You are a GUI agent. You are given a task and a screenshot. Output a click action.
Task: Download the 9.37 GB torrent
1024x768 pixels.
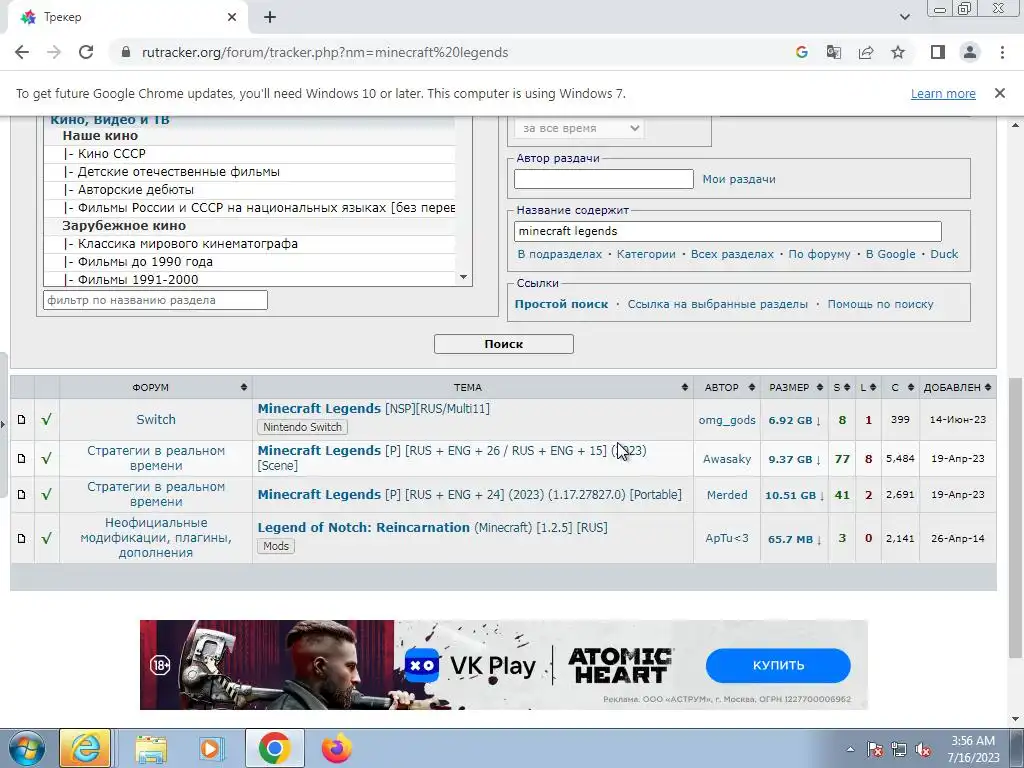coord(794,459)
